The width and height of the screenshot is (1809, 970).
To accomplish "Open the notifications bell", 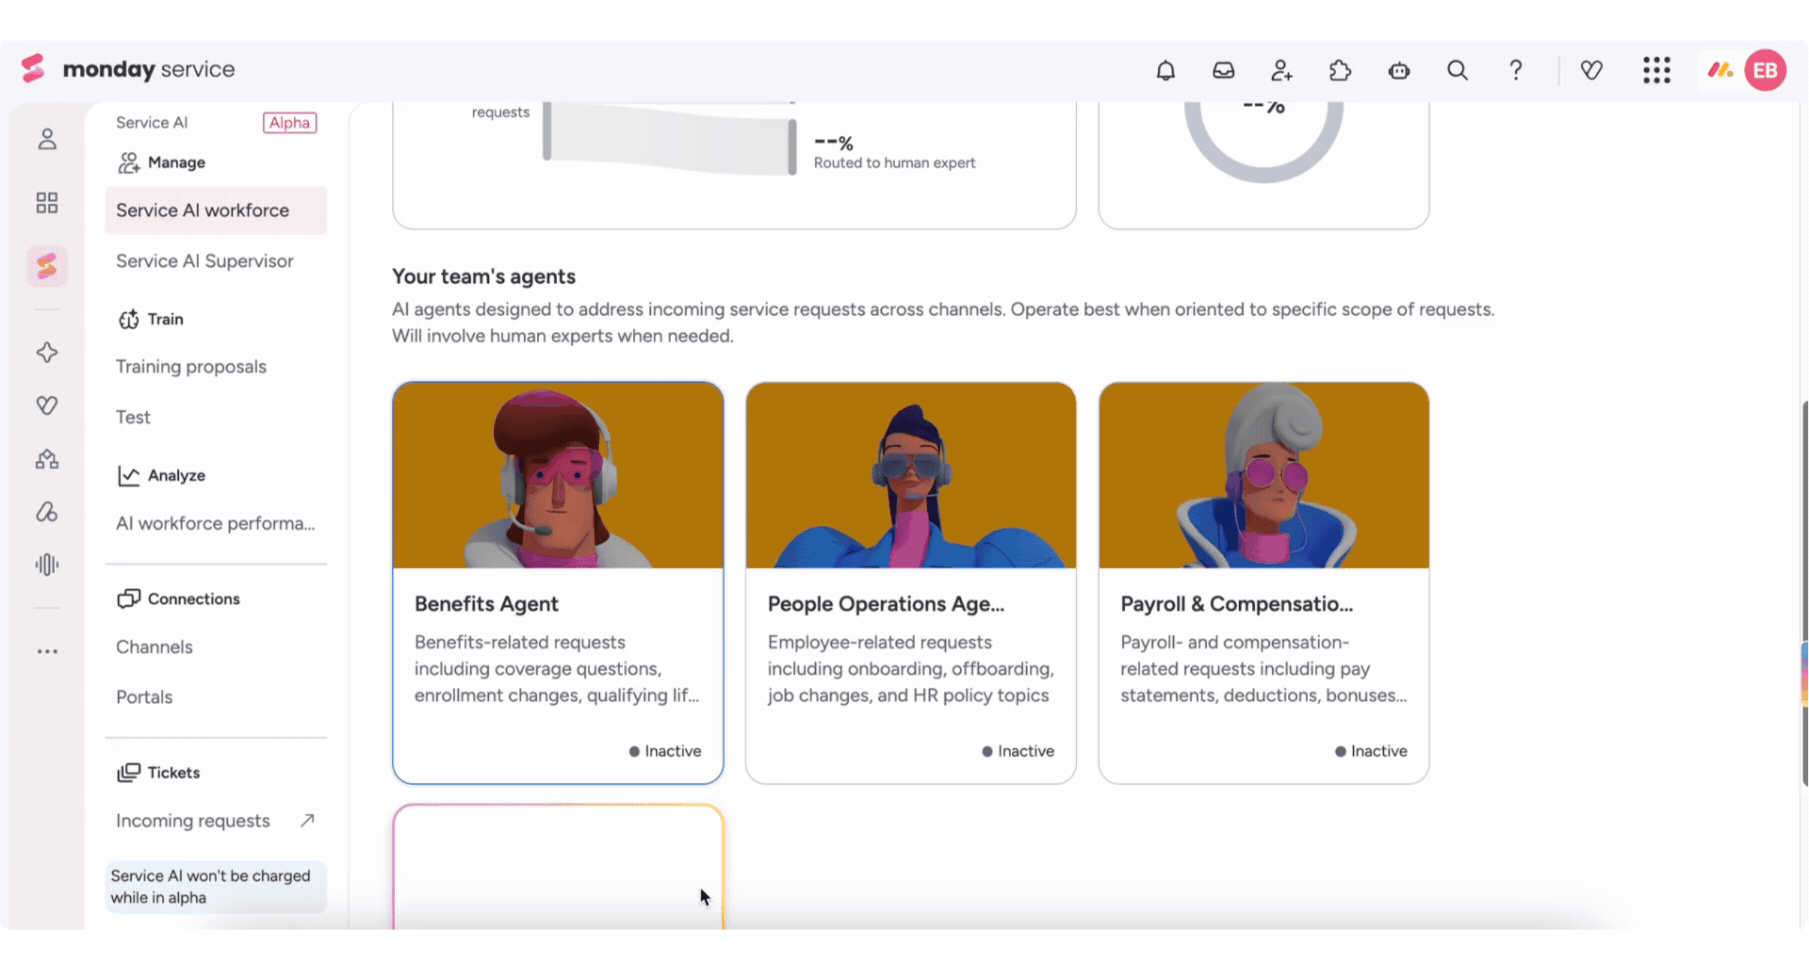I will [1165, 70].
